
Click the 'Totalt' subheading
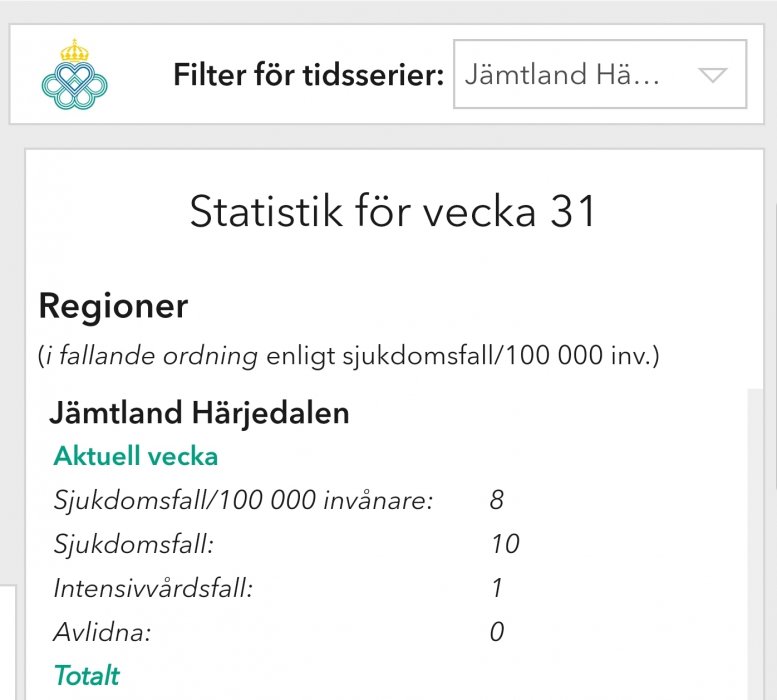[x=86, y=676]
